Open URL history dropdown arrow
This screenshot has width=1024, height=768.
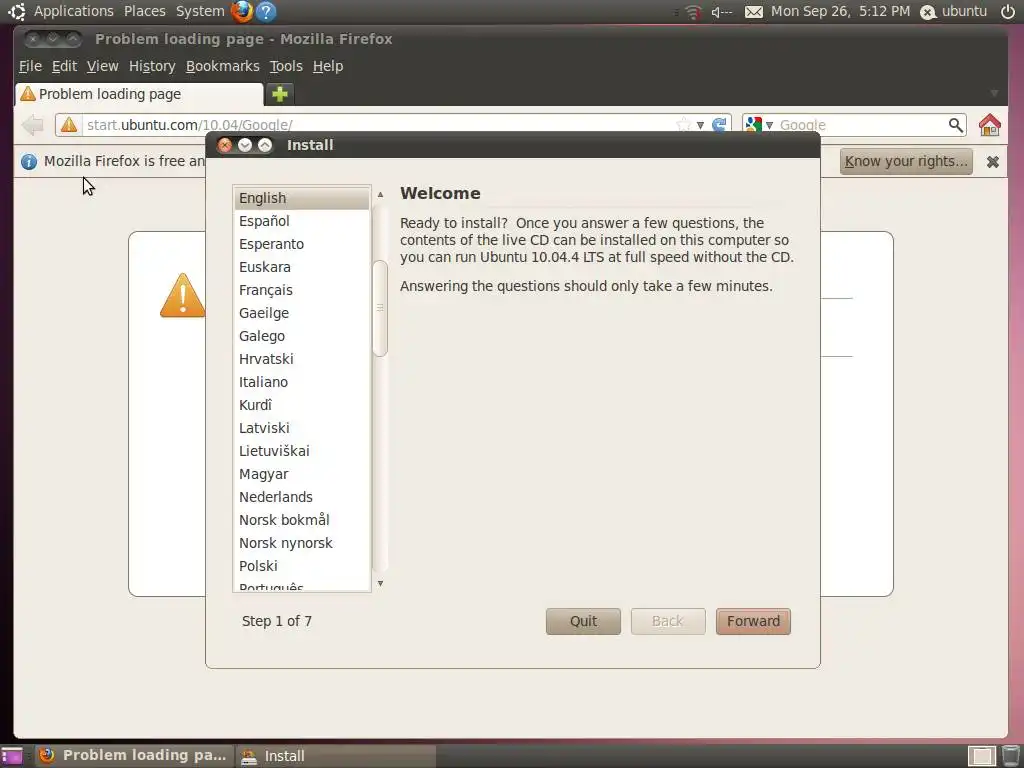point(700,125)
